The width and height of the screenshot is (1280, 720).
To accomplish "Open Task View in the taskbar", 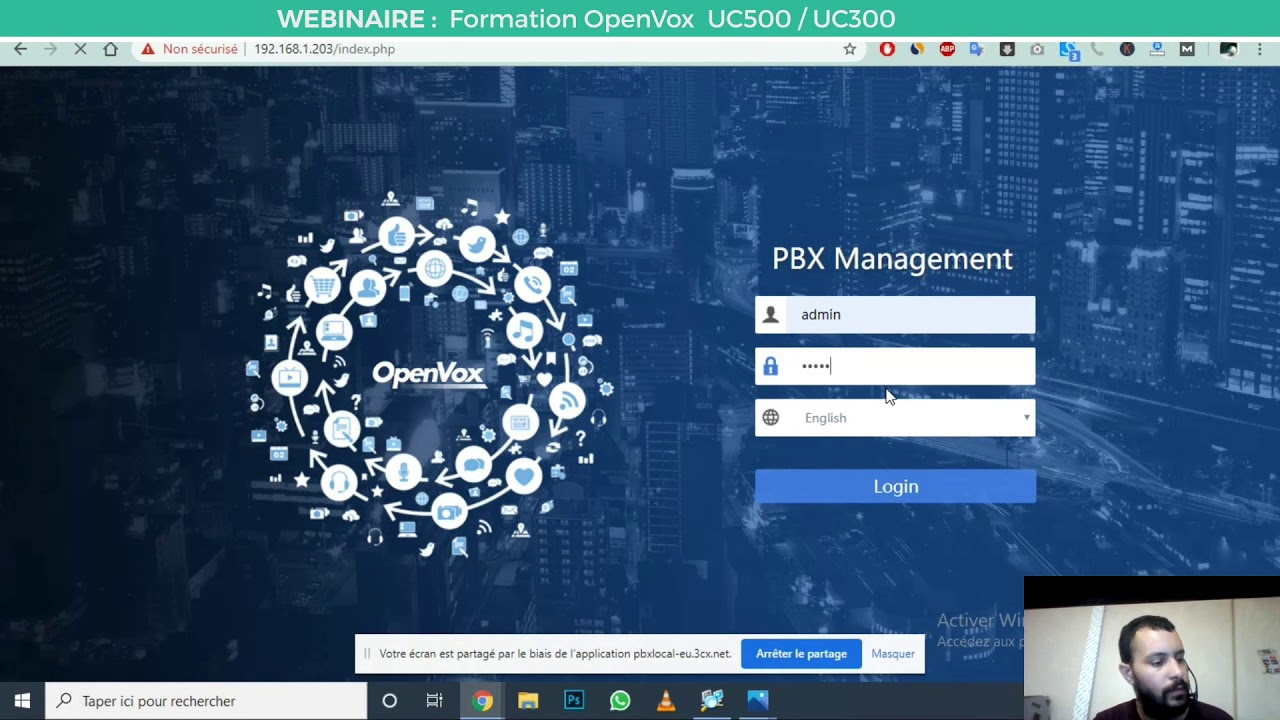I will [x=435, y=701].
